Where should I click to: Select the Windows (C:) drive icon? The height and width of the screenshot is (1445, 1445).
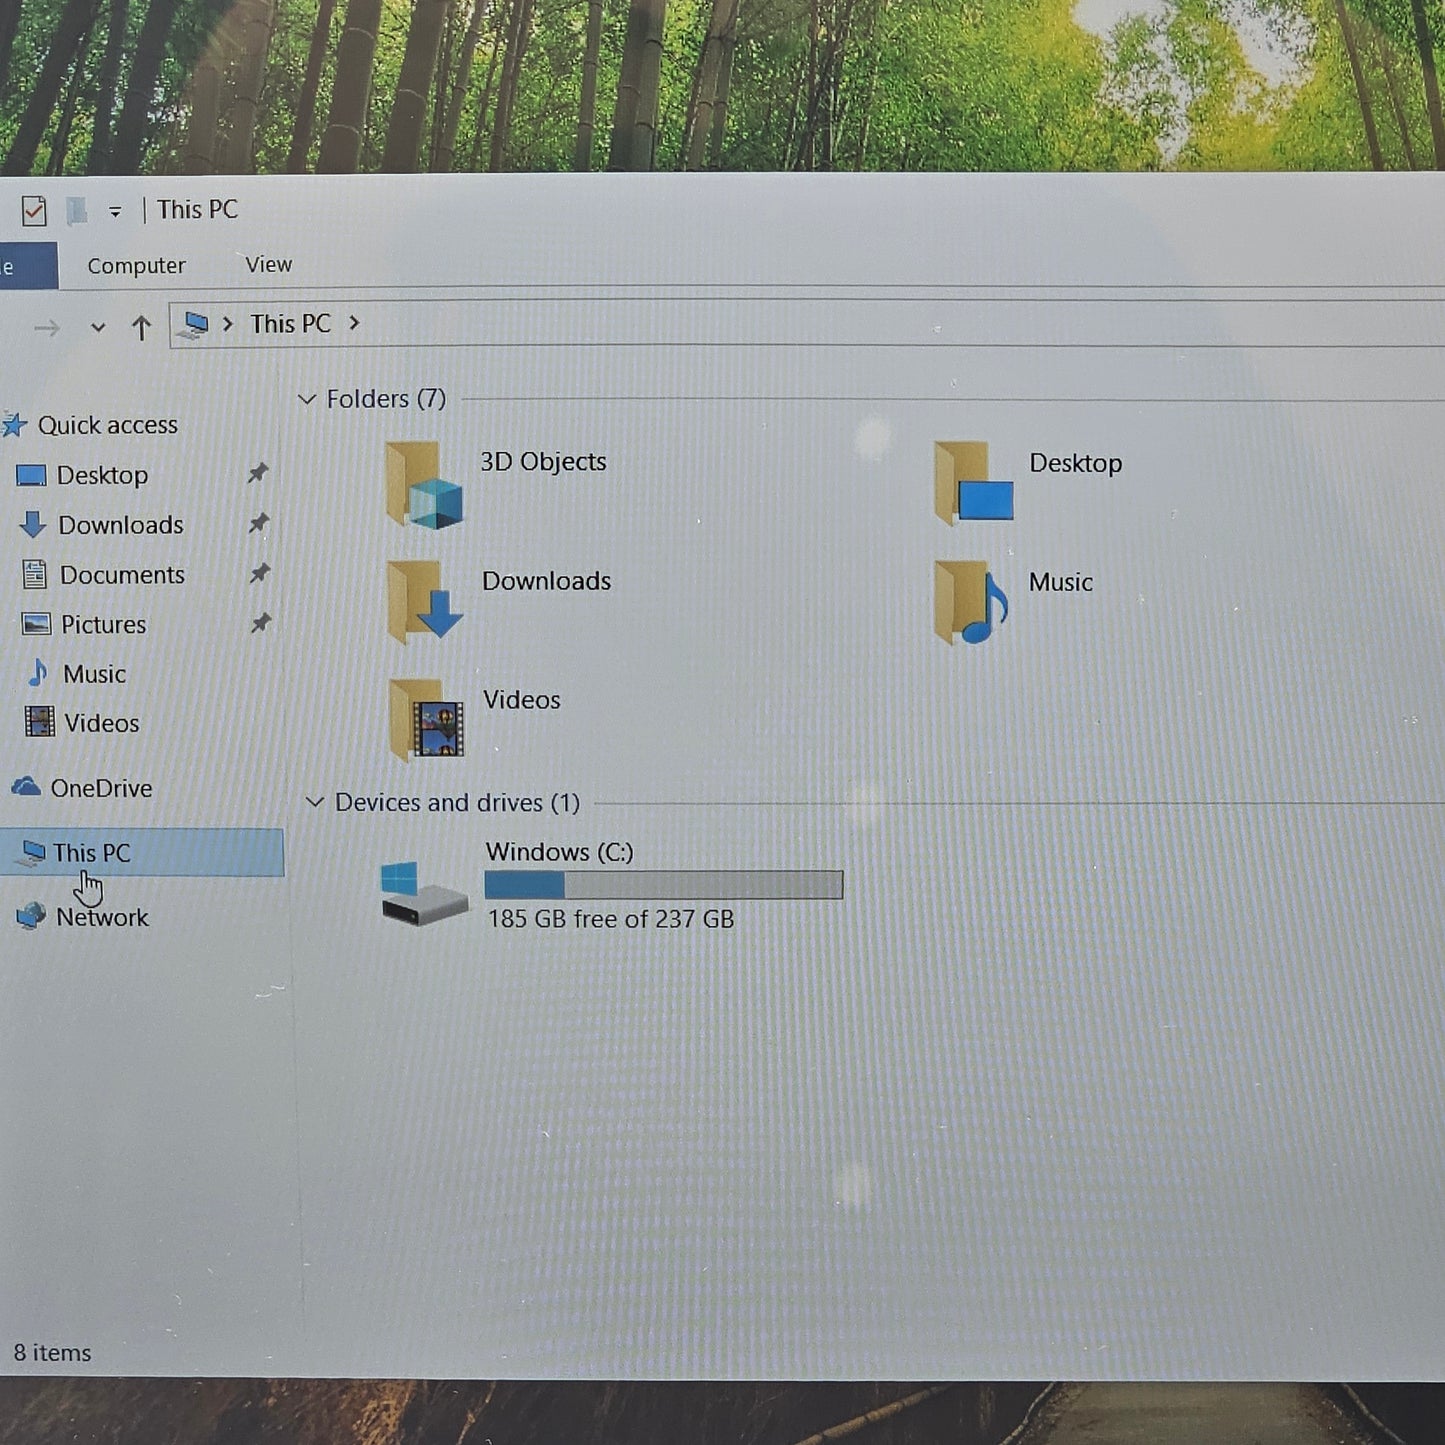[424, 893]
